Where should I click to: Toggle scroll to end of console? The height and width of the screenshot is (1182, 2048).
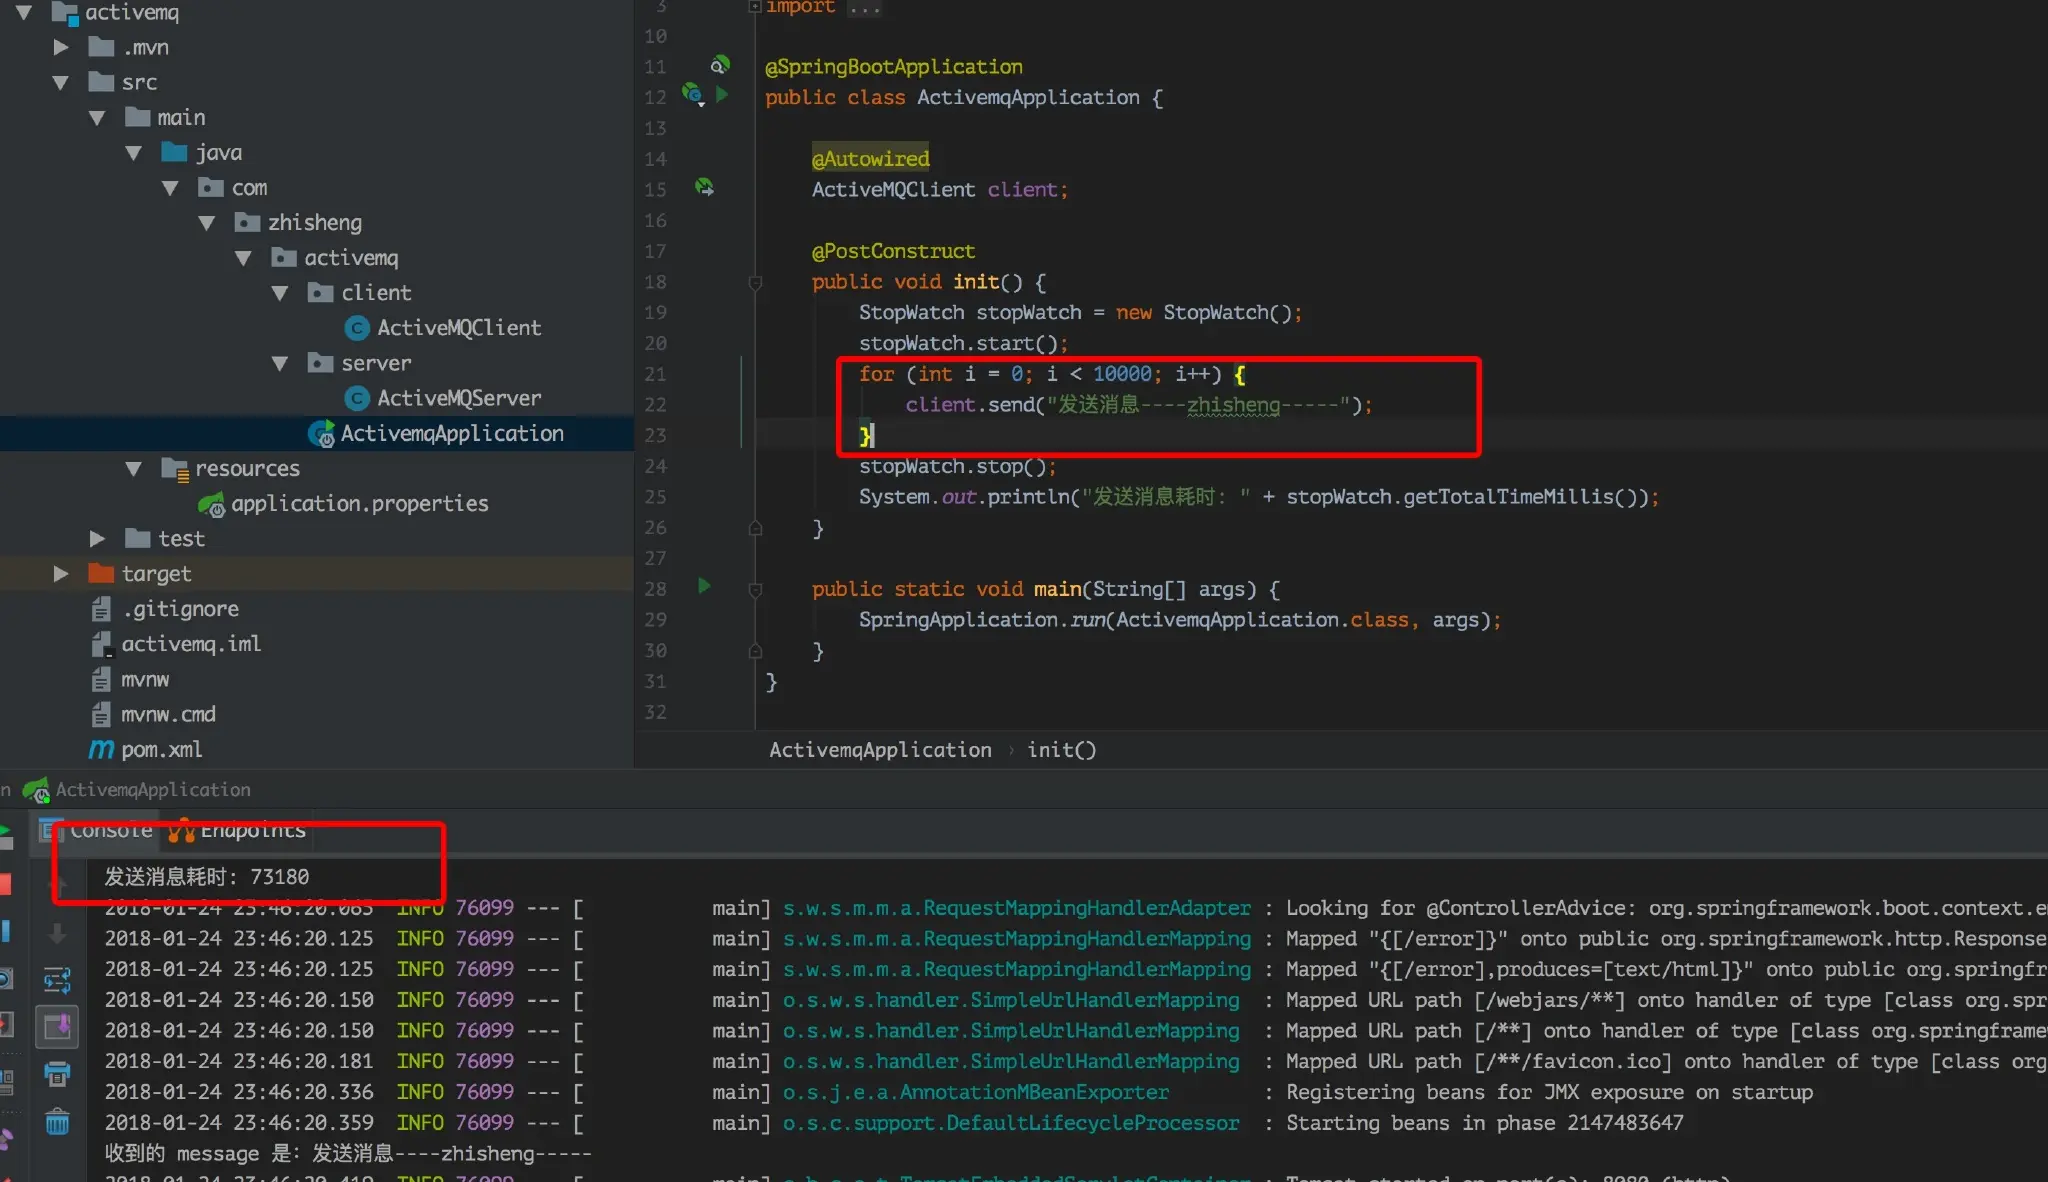click(57, 1027)
